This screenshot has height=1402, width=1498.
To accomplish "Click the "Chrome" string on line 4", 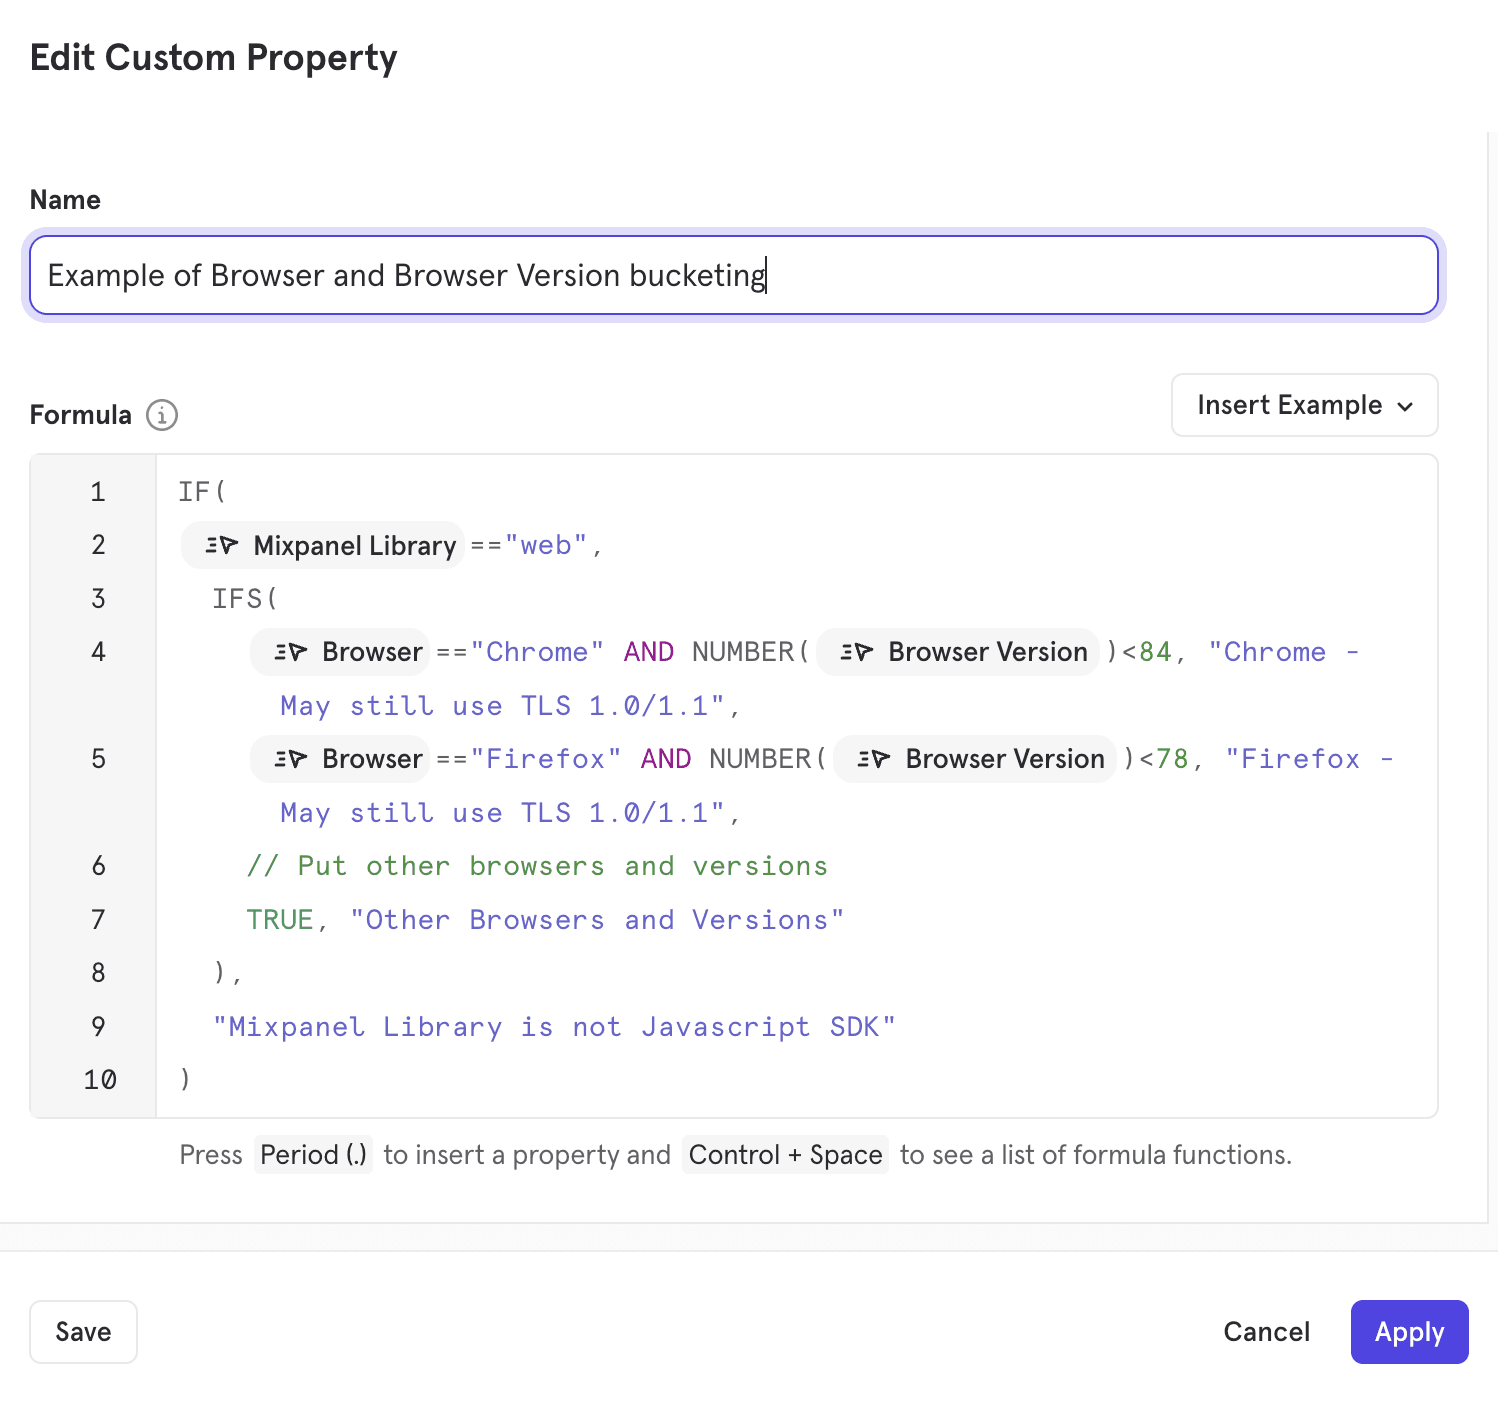I will click(537, 652).
